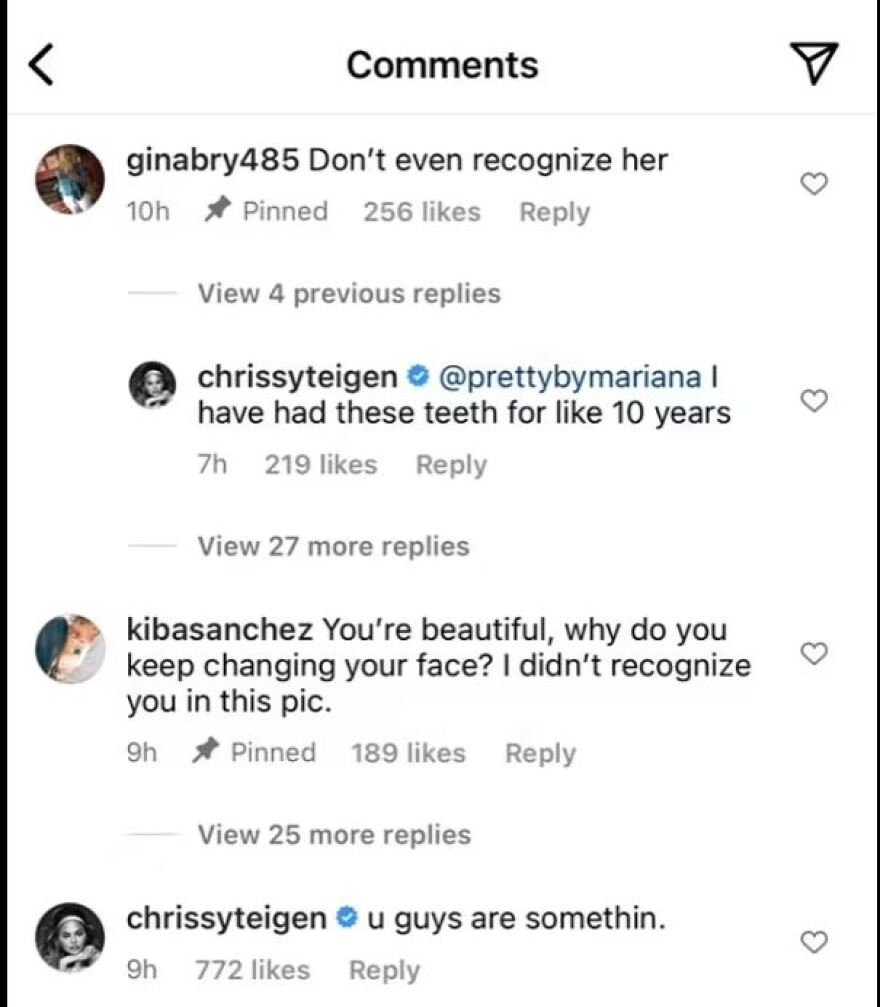Expand View 27 more replies
The width and height of the screenshot is (880, 1007).
click(x=333, y=546)
